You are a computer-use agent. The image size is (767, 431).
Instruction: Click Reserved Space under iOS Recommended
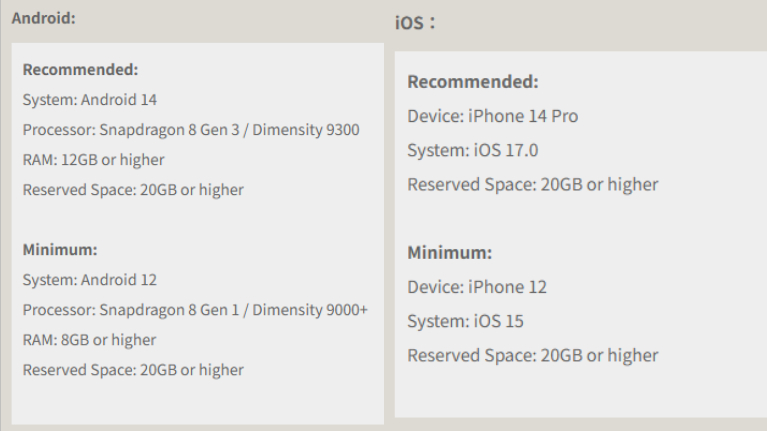[x=533, y=184]
